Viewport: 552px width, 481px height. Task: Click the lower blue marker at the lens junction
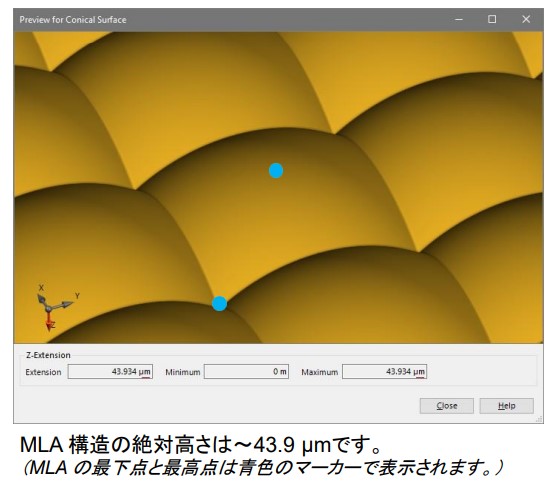click(219, 304)
